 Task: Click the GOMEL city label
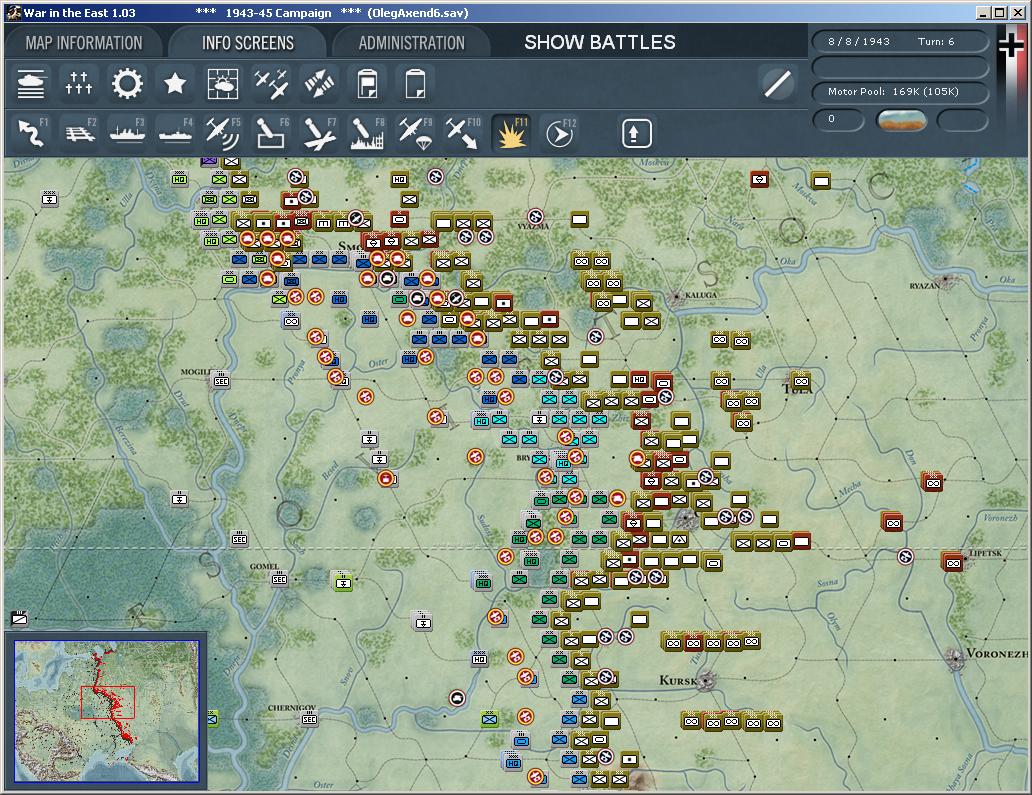tap(264, 566)
